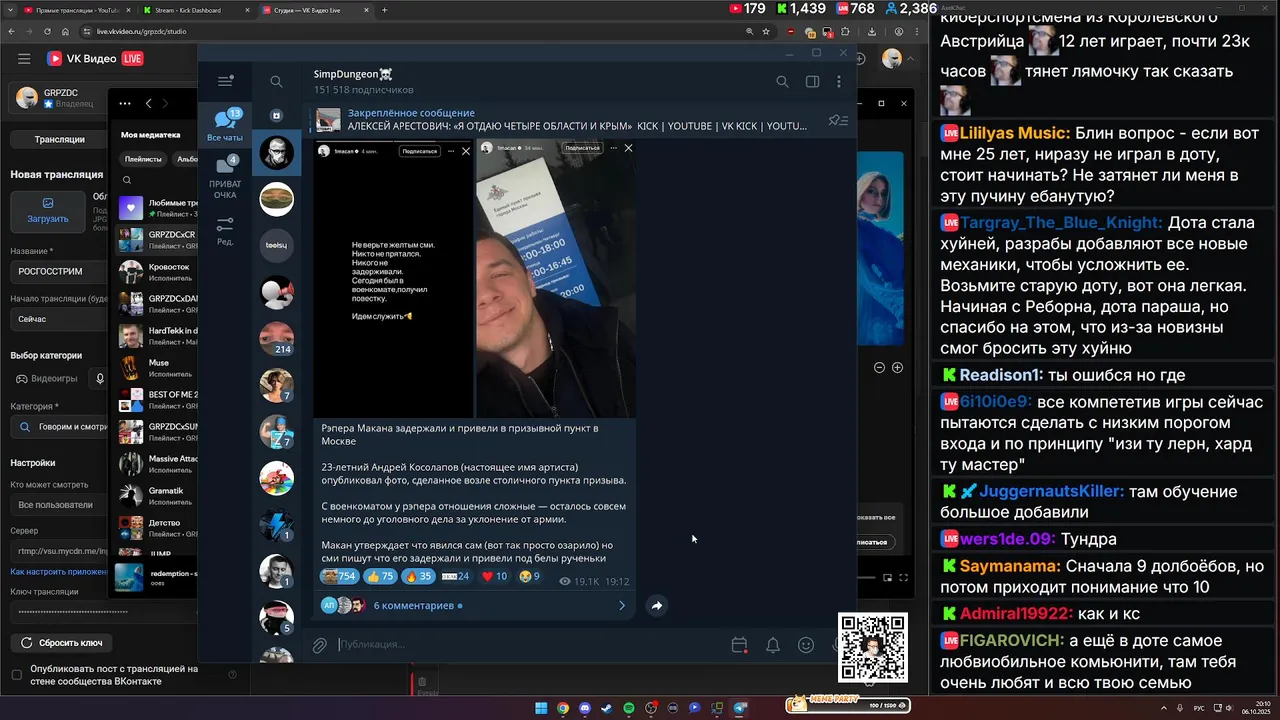The width and height of the screenshot is (1280, 720).
Task: Click the crying emoji 9 reaction
Action: [x=529, y=576]
